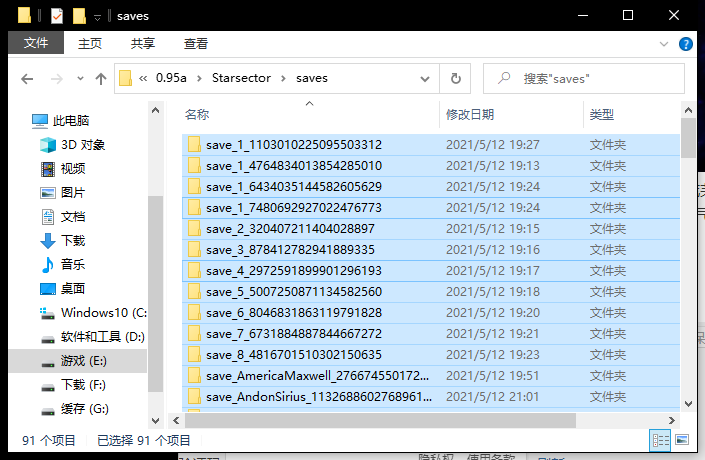
Task: Click the Starsector breadcrumb in address bar
Action: click(x=241, y=78)
